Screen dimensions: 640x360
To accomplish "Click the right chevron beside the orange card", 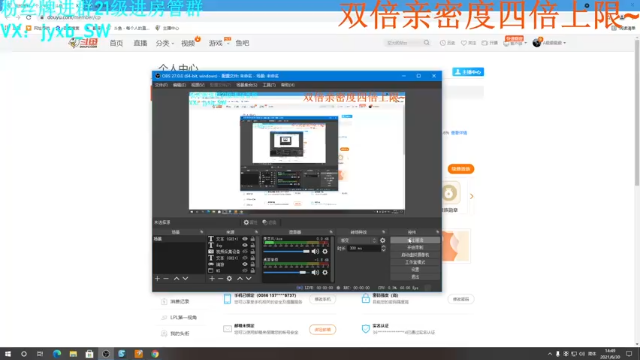I will 471,196.
